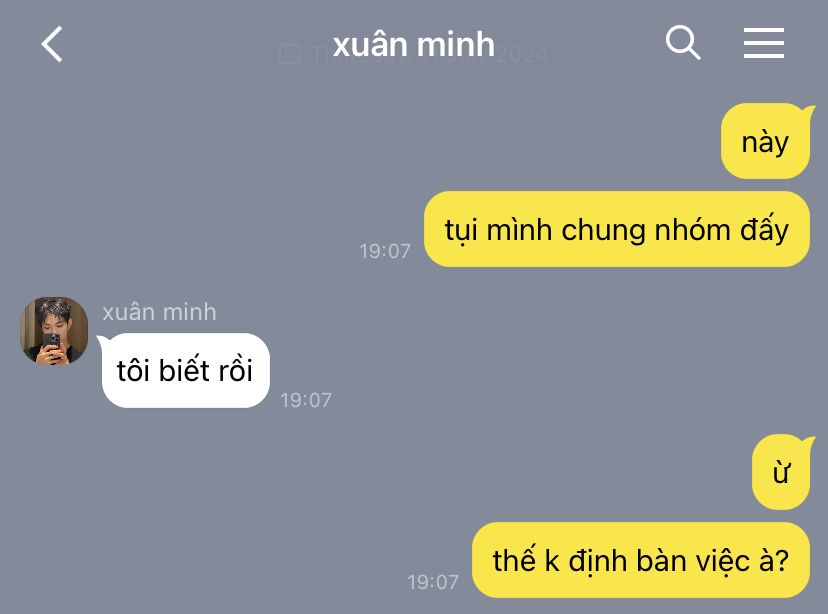Tap the 19:07 timestamp beside "tụi mình" message
Image resolution: width=828 pixels, height=614 pixels.
pyautogui.click(x=385, y=251)
